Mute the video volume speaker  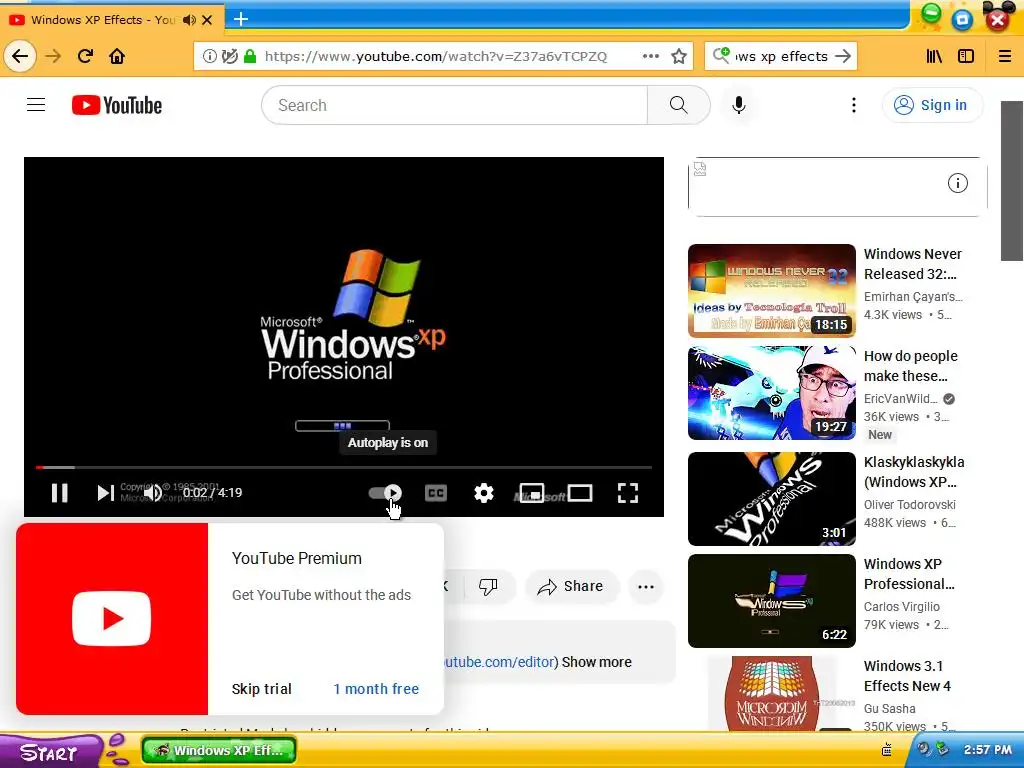(153, 493)
